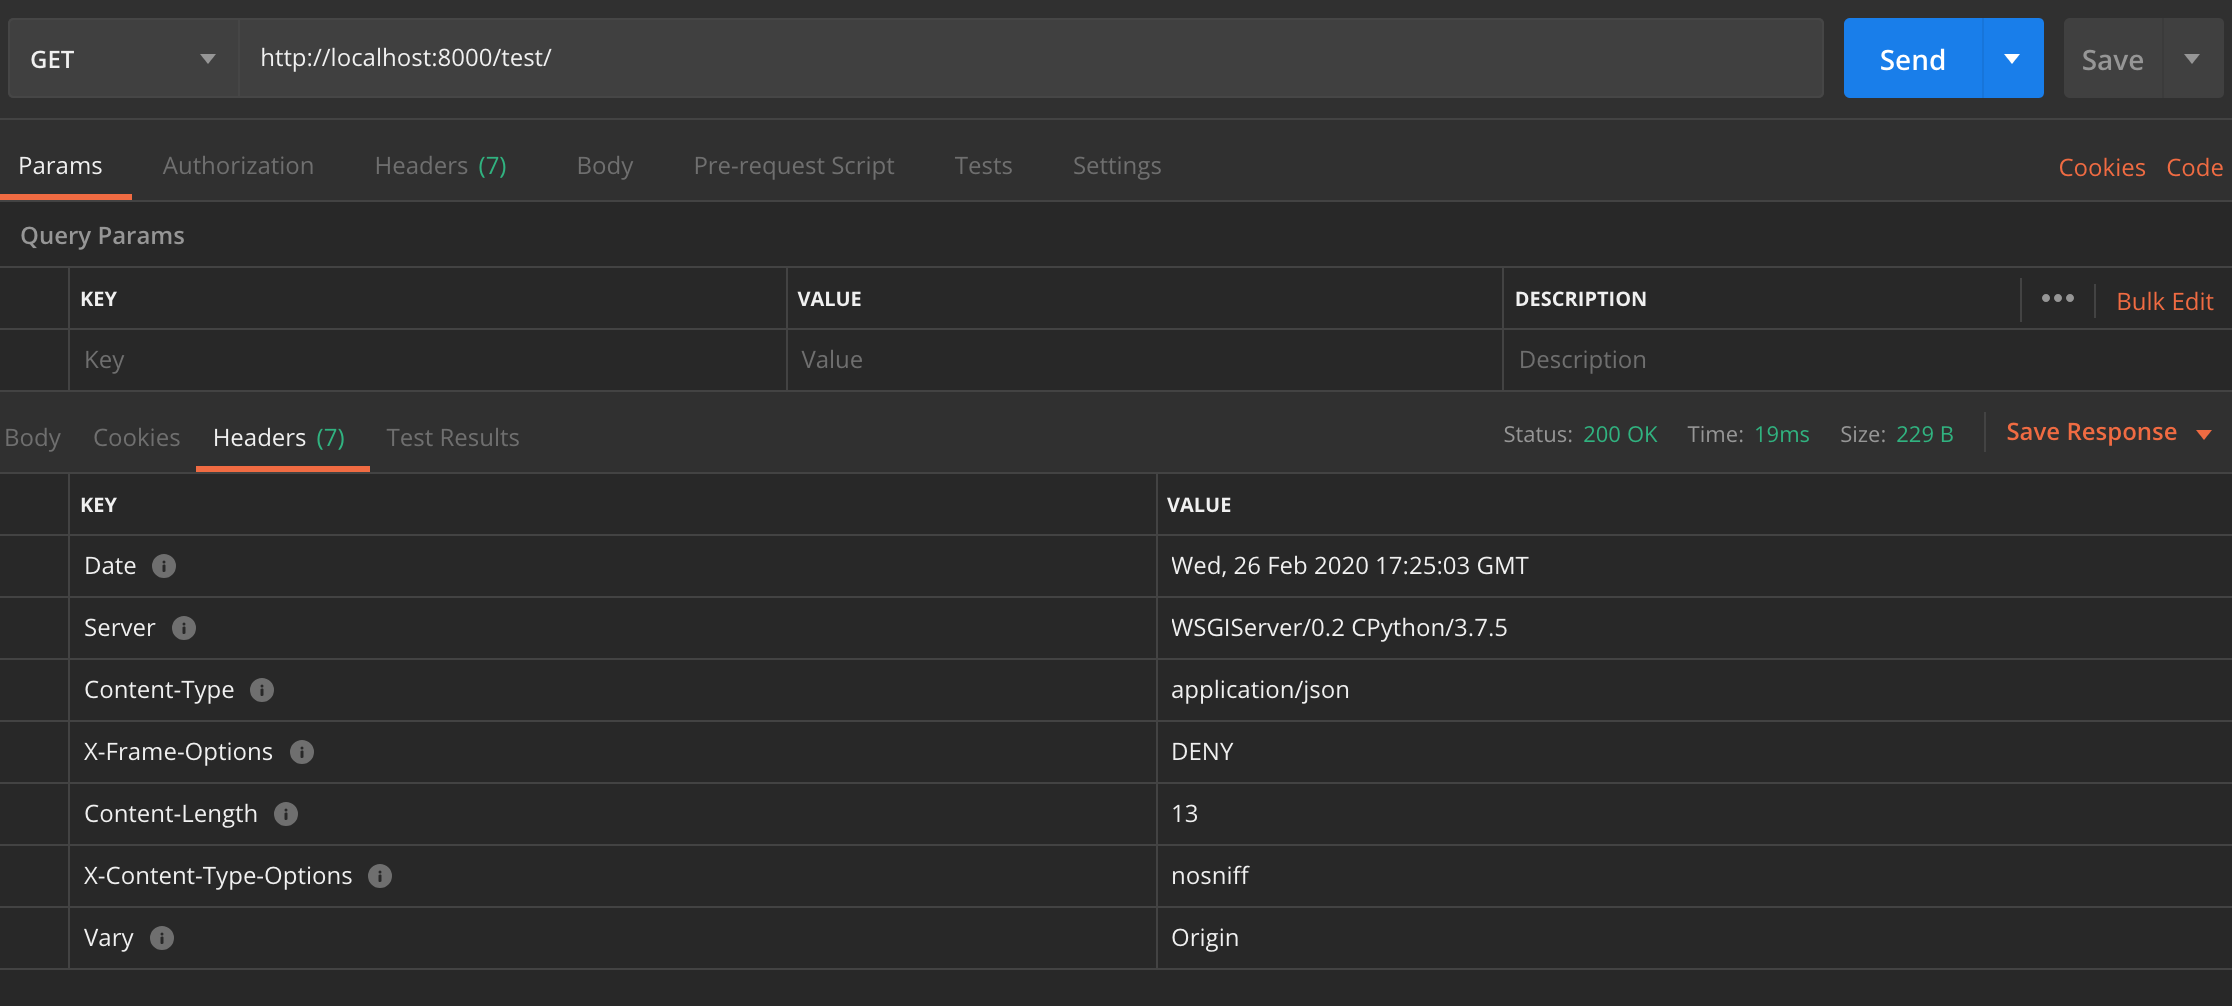Viewport: 2232px width, 1006px height.
Task: Open the query params options ellipsis menu
Action: (x=2057, y=298)
